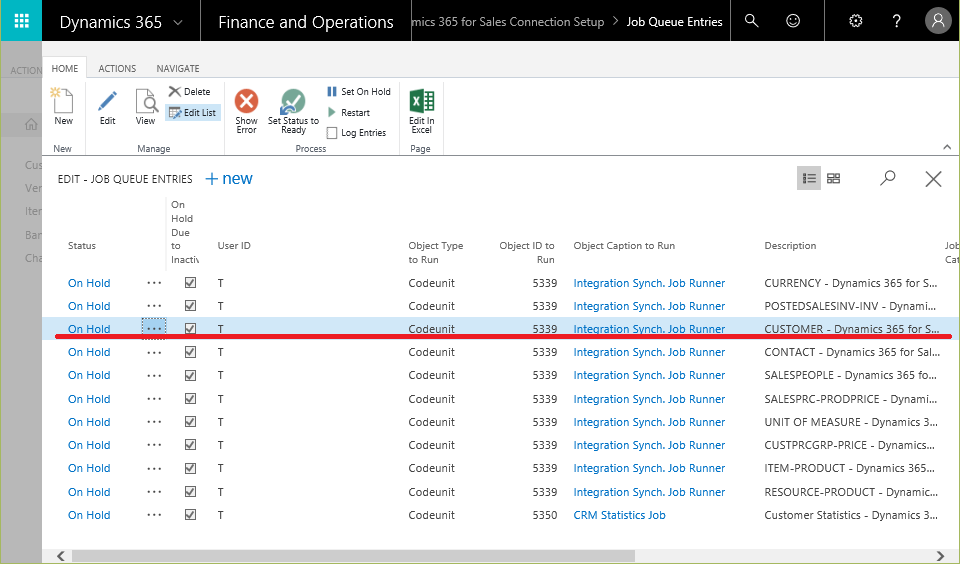Sort by the Description column header
This screenshot has width=960, height=564.
790,246
